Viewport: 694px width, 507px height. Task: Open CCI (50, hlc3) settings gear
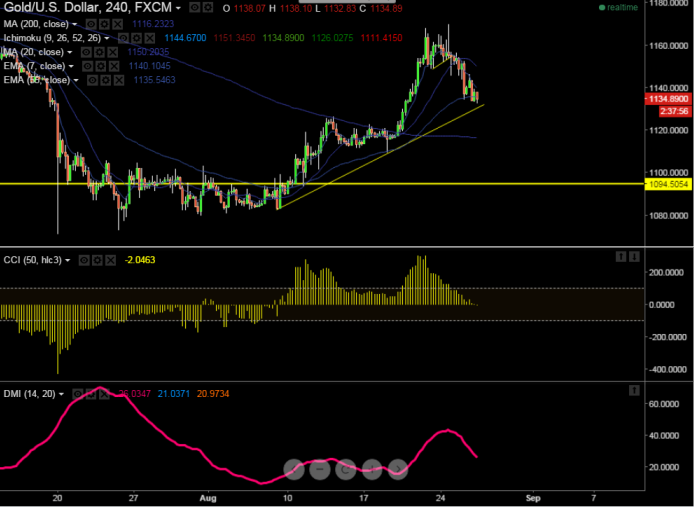[97, 260]
